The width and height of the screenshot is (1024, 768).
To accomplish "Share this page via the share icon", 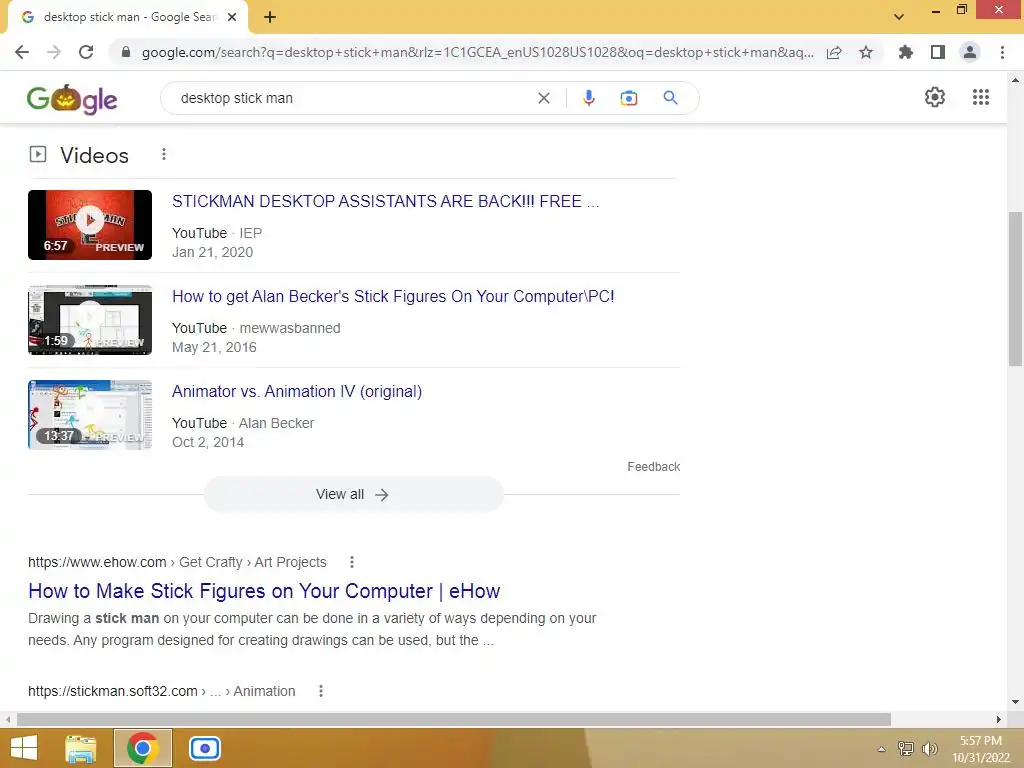I will click(x=834, y=52).
